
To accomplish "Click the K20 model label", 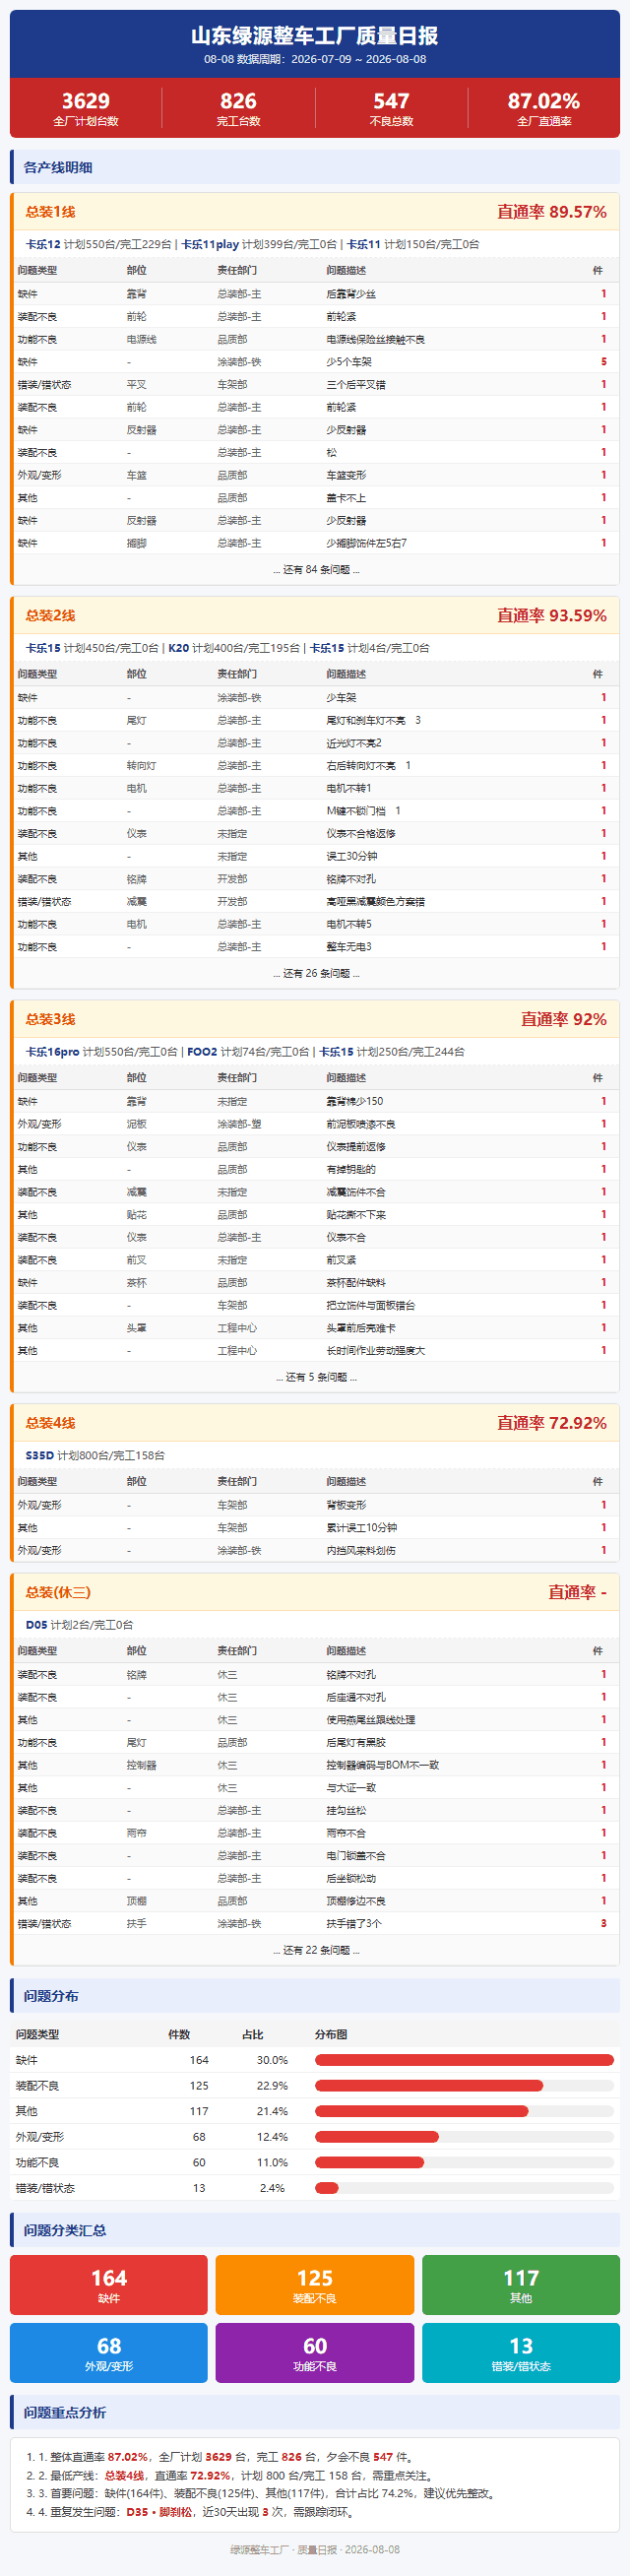I will click(178, 648).
